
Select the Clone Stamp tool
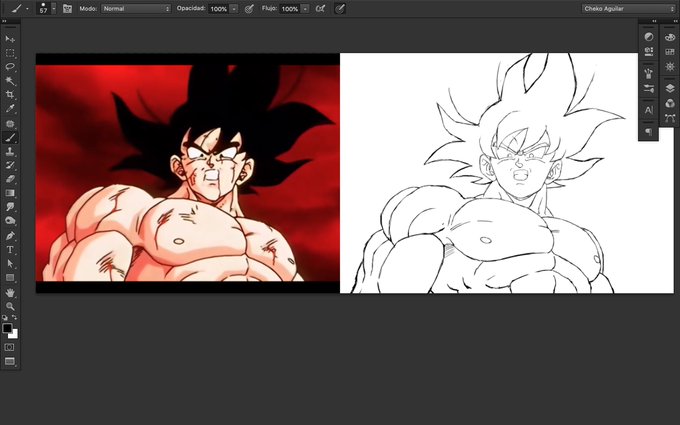pos(10,151)
